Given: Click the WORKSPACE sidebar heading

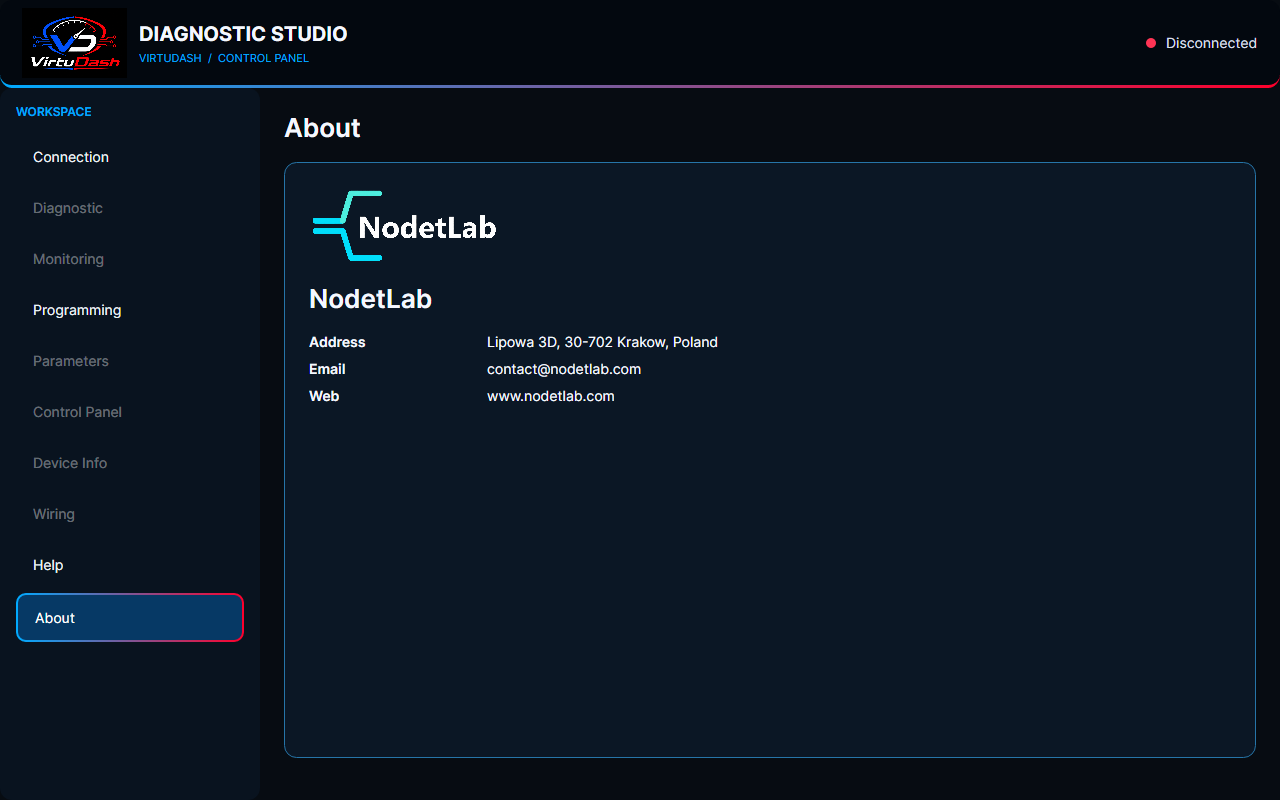Looking at the screenshot, I should (54, 112).
